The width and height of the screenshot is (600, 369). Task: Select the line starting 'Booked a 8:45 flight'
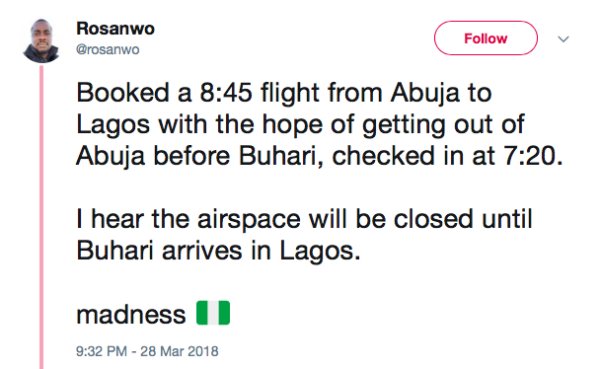284,93
